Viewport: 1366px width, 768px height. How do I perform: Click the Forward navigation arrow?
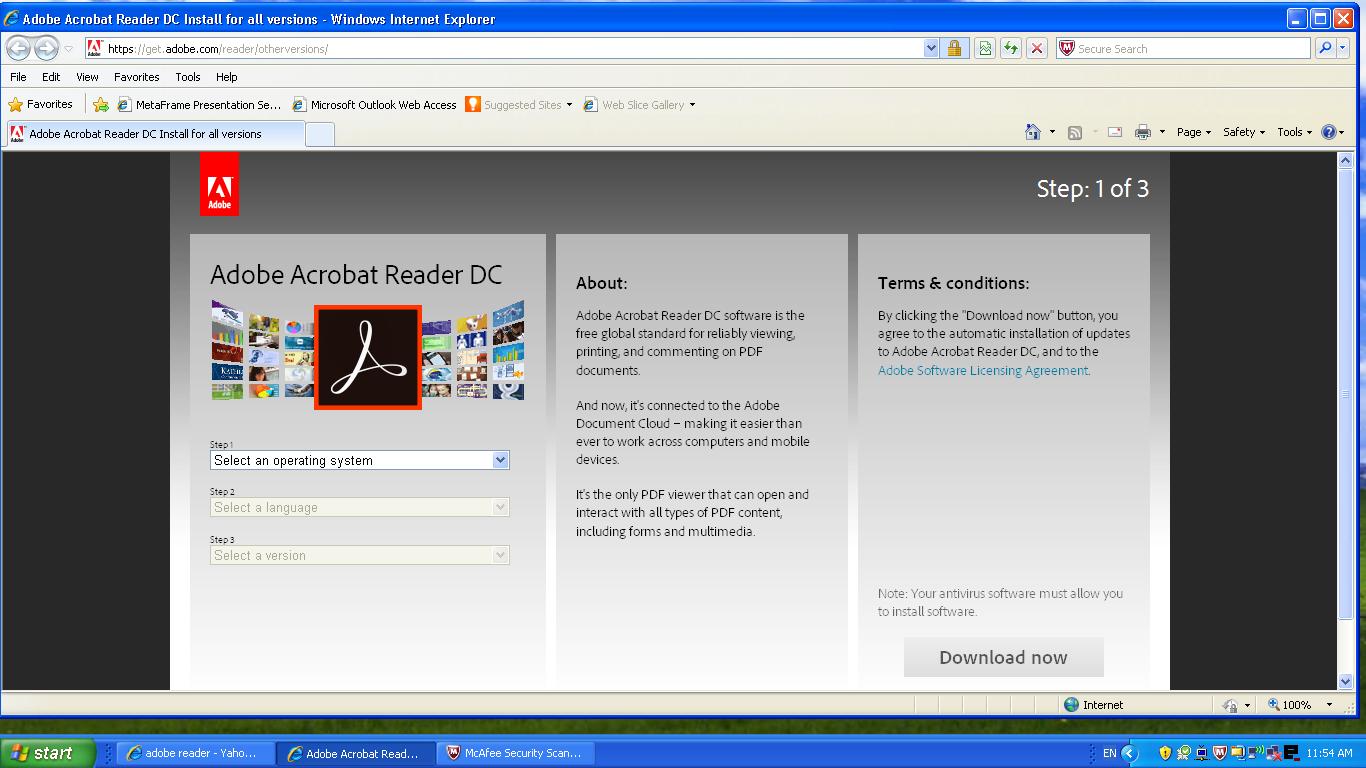coord(46,48)
